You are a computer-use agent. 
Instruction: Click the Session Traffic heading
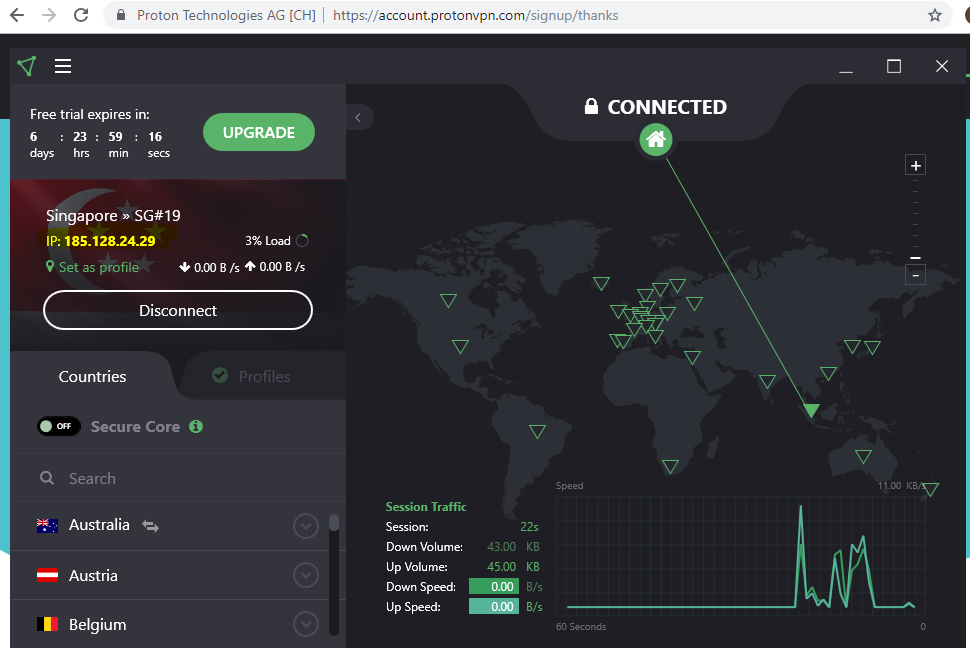click(426, 507)
